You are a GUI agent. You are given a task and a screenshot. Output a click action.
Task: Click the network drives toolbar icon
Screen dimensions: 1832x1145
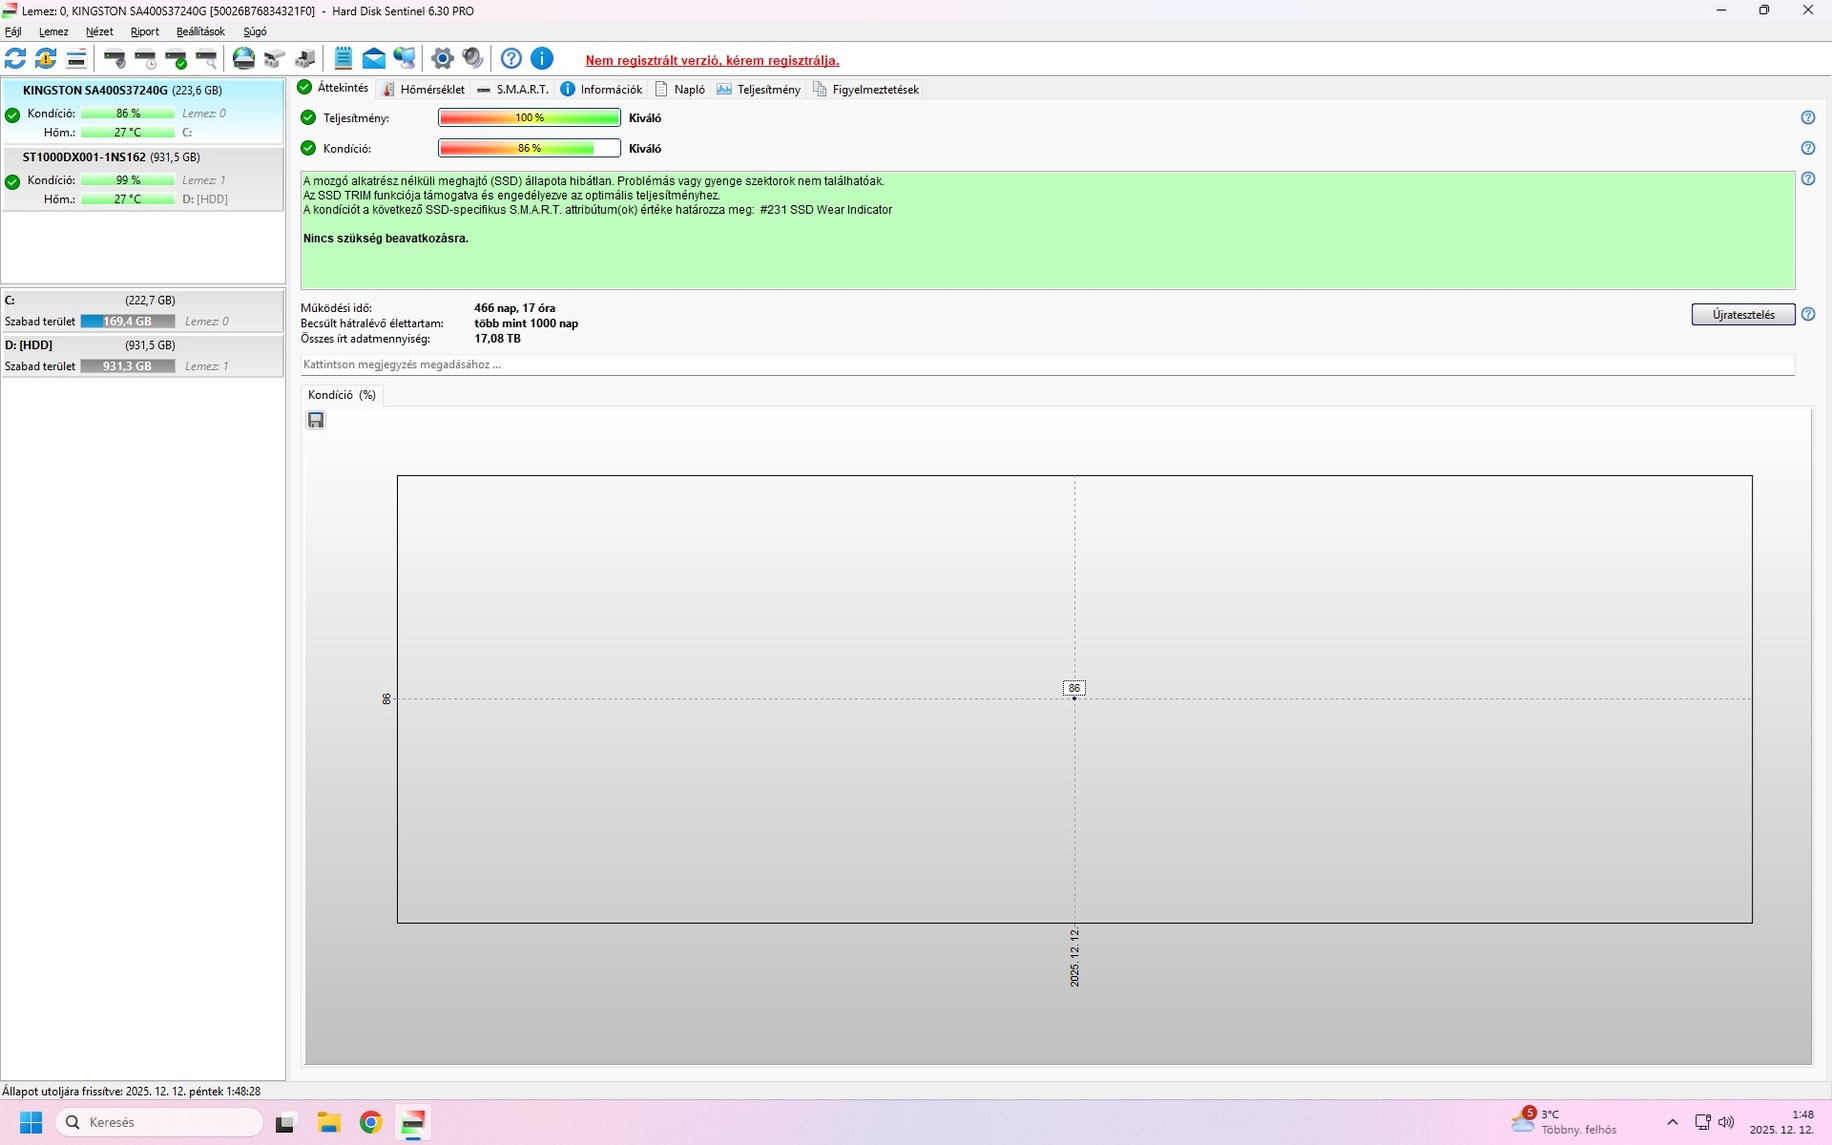[x=274, y=58]
